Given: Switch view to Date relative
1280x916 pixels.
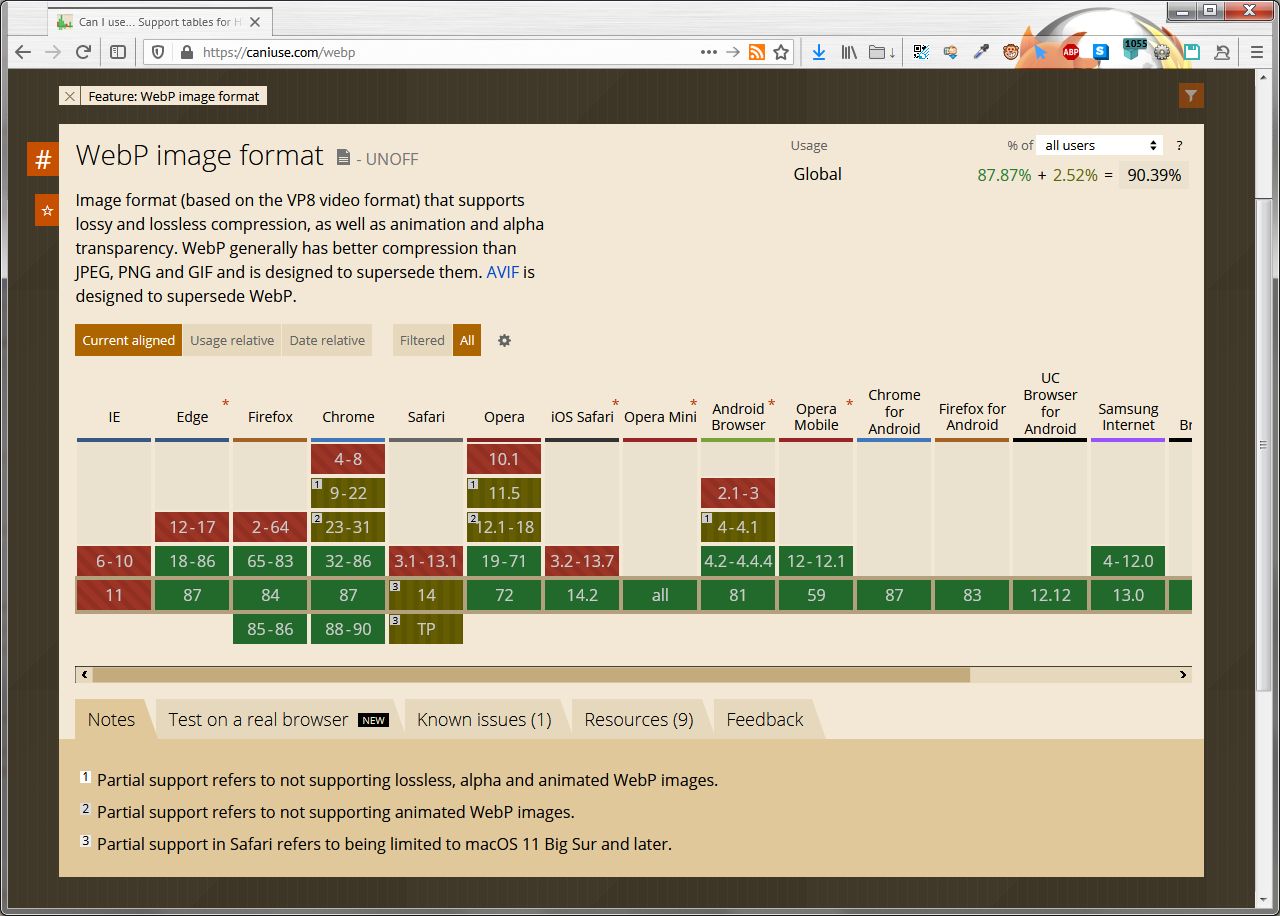Looking at the screenshot, I should 327,340.
